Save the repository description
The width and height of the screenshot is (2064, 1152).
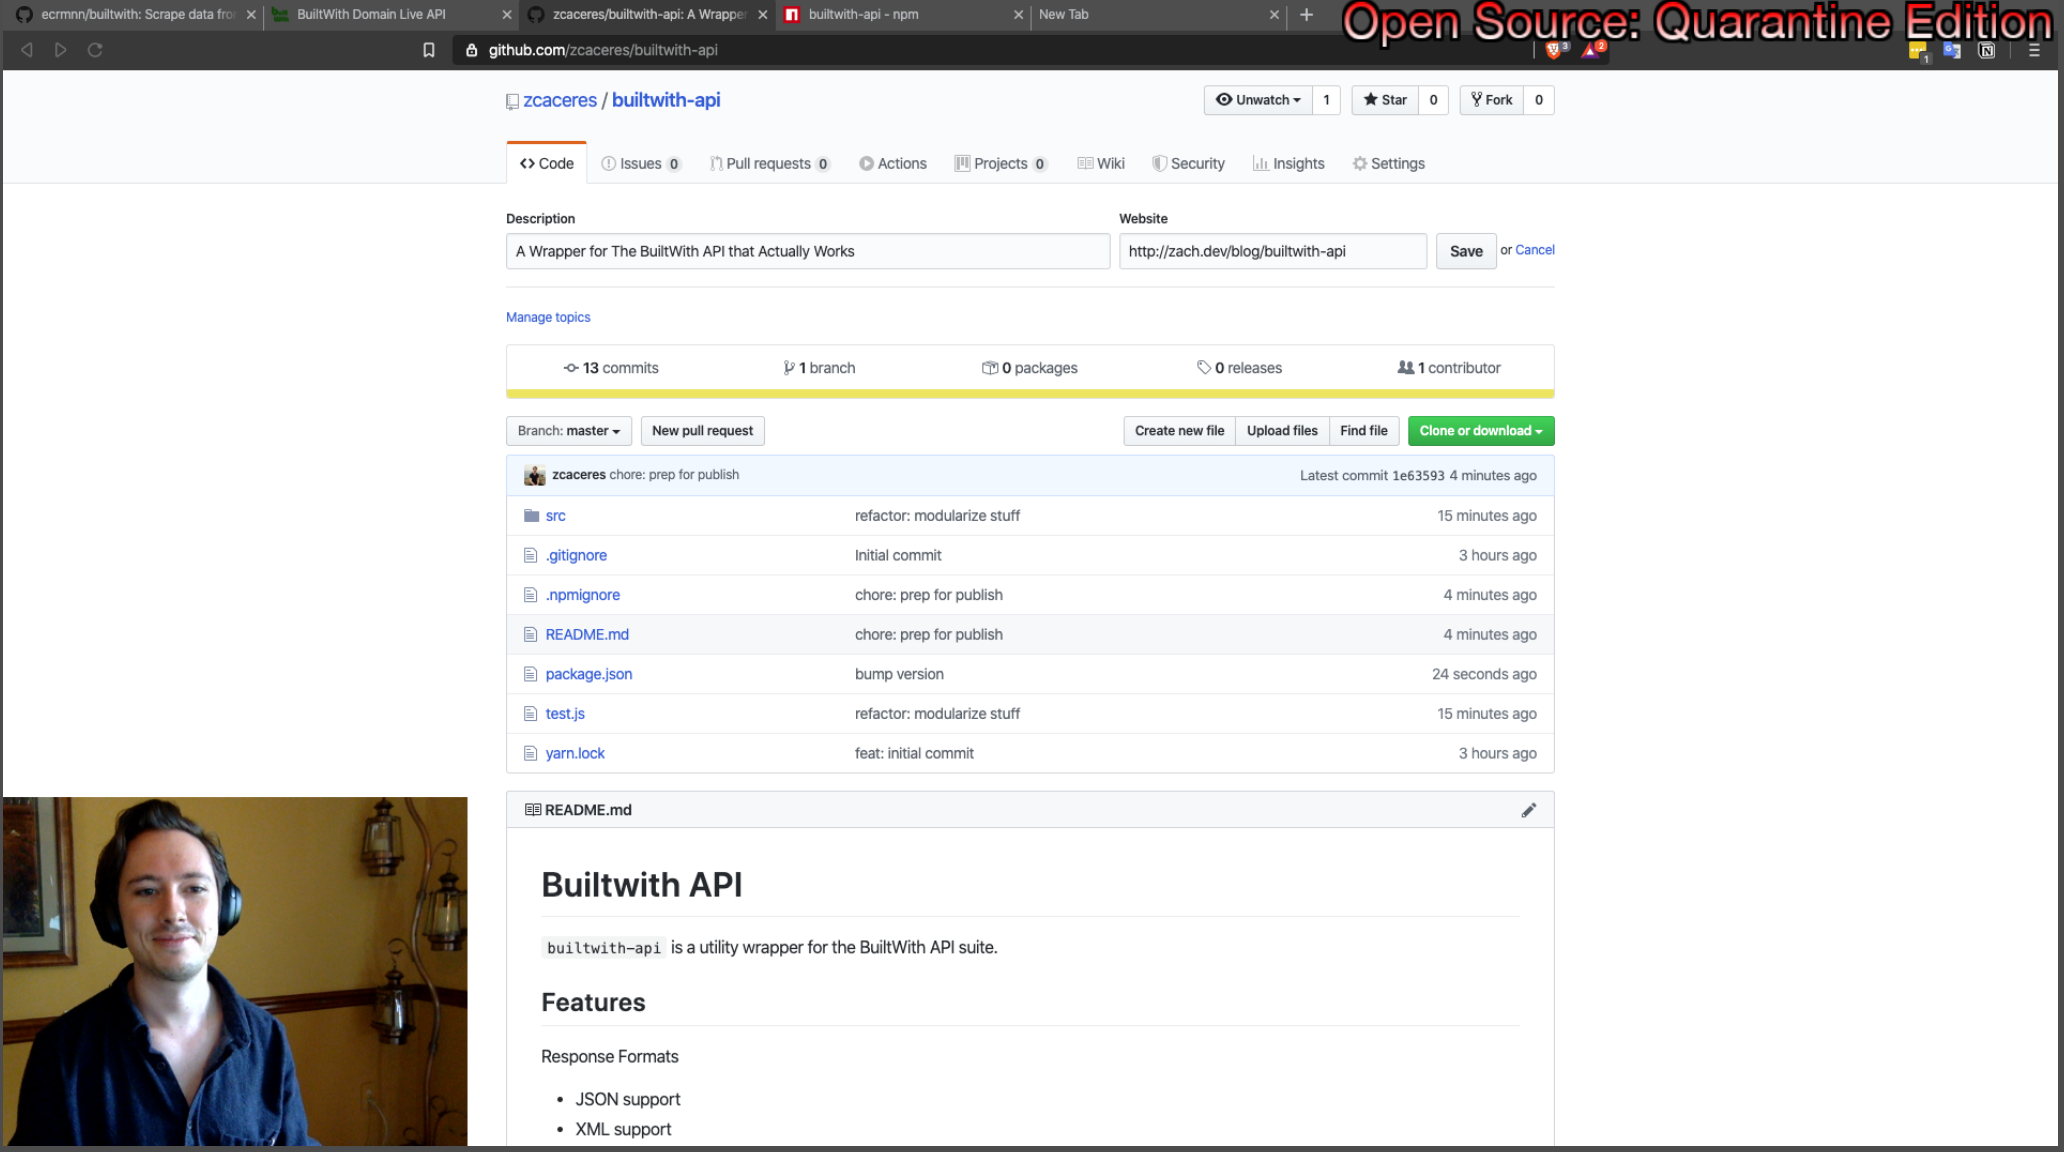pyautogui.click(x=1465, y=252)
